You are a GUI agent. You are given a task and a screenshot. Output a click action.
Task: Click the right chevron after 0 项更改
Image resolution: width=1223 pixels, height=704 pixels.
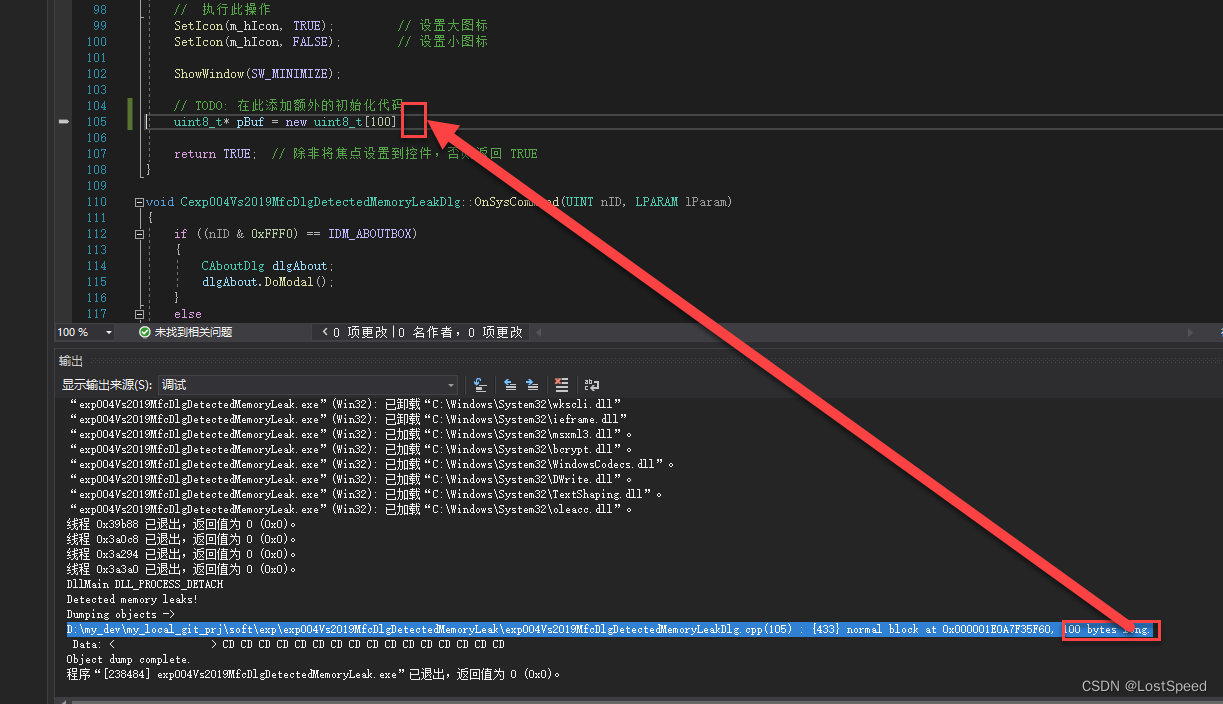[538, 332]
